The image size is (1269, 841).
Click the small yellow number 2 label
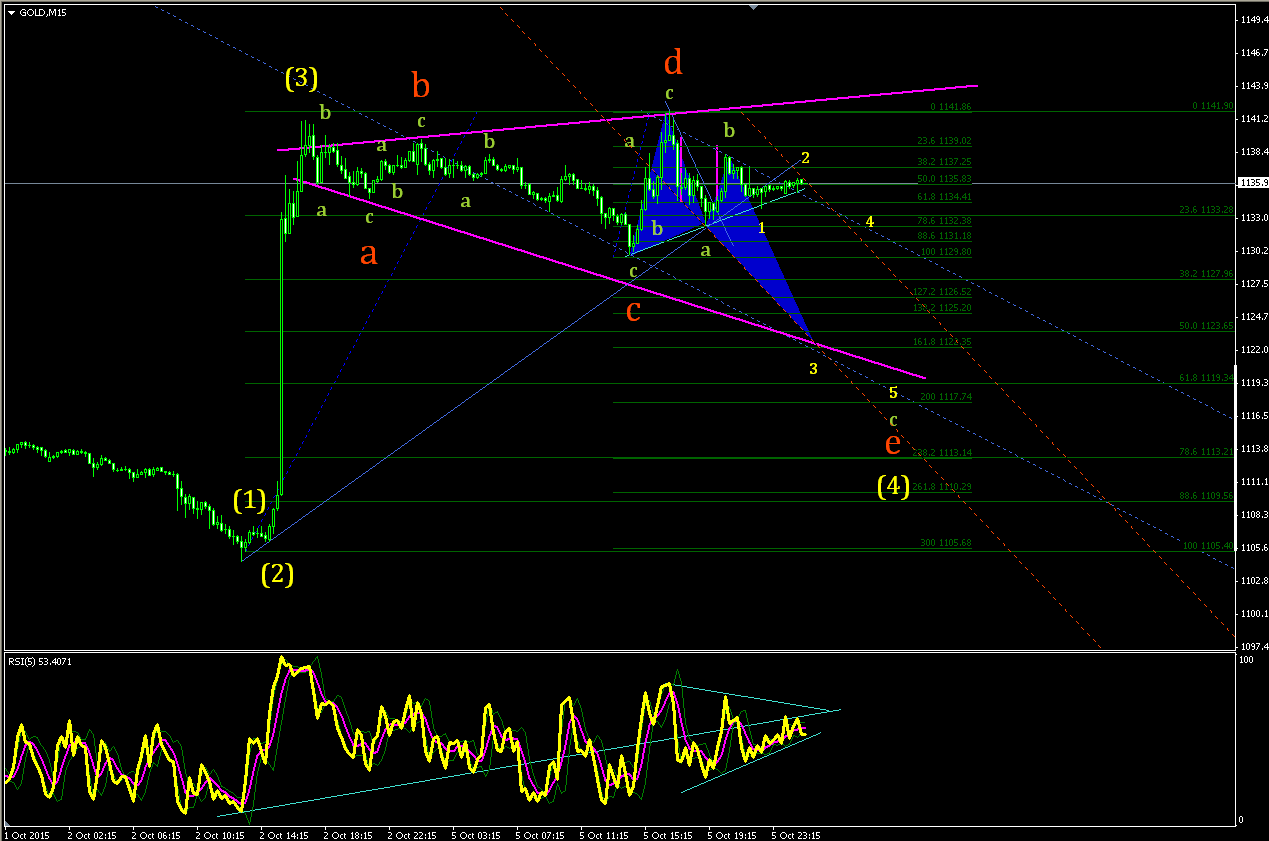point(805,158)
